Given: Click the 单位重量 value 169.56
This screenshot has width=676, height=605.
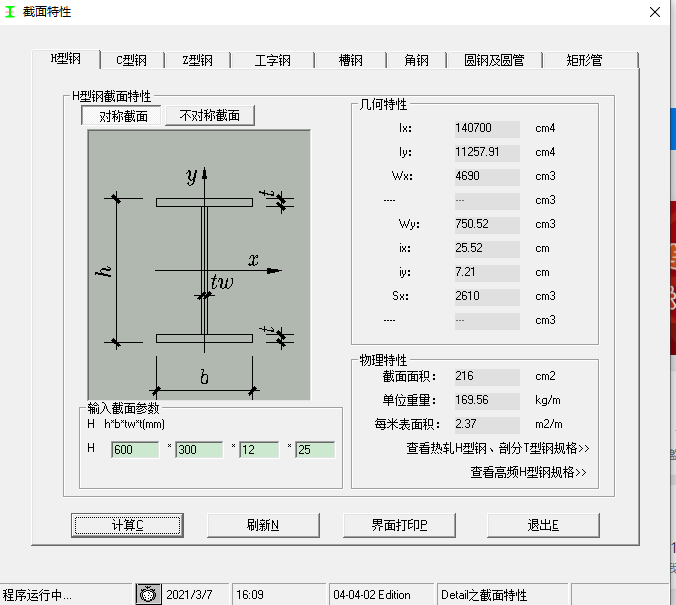Looking at the screenshot, I should (487, 401).
